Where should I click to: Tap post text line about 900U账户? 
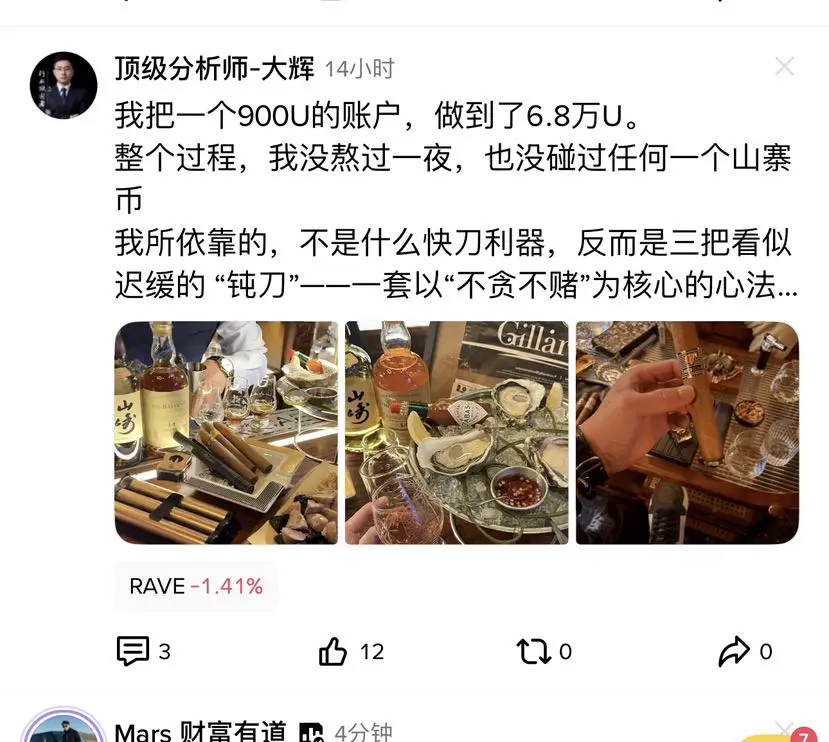(377, 115)
